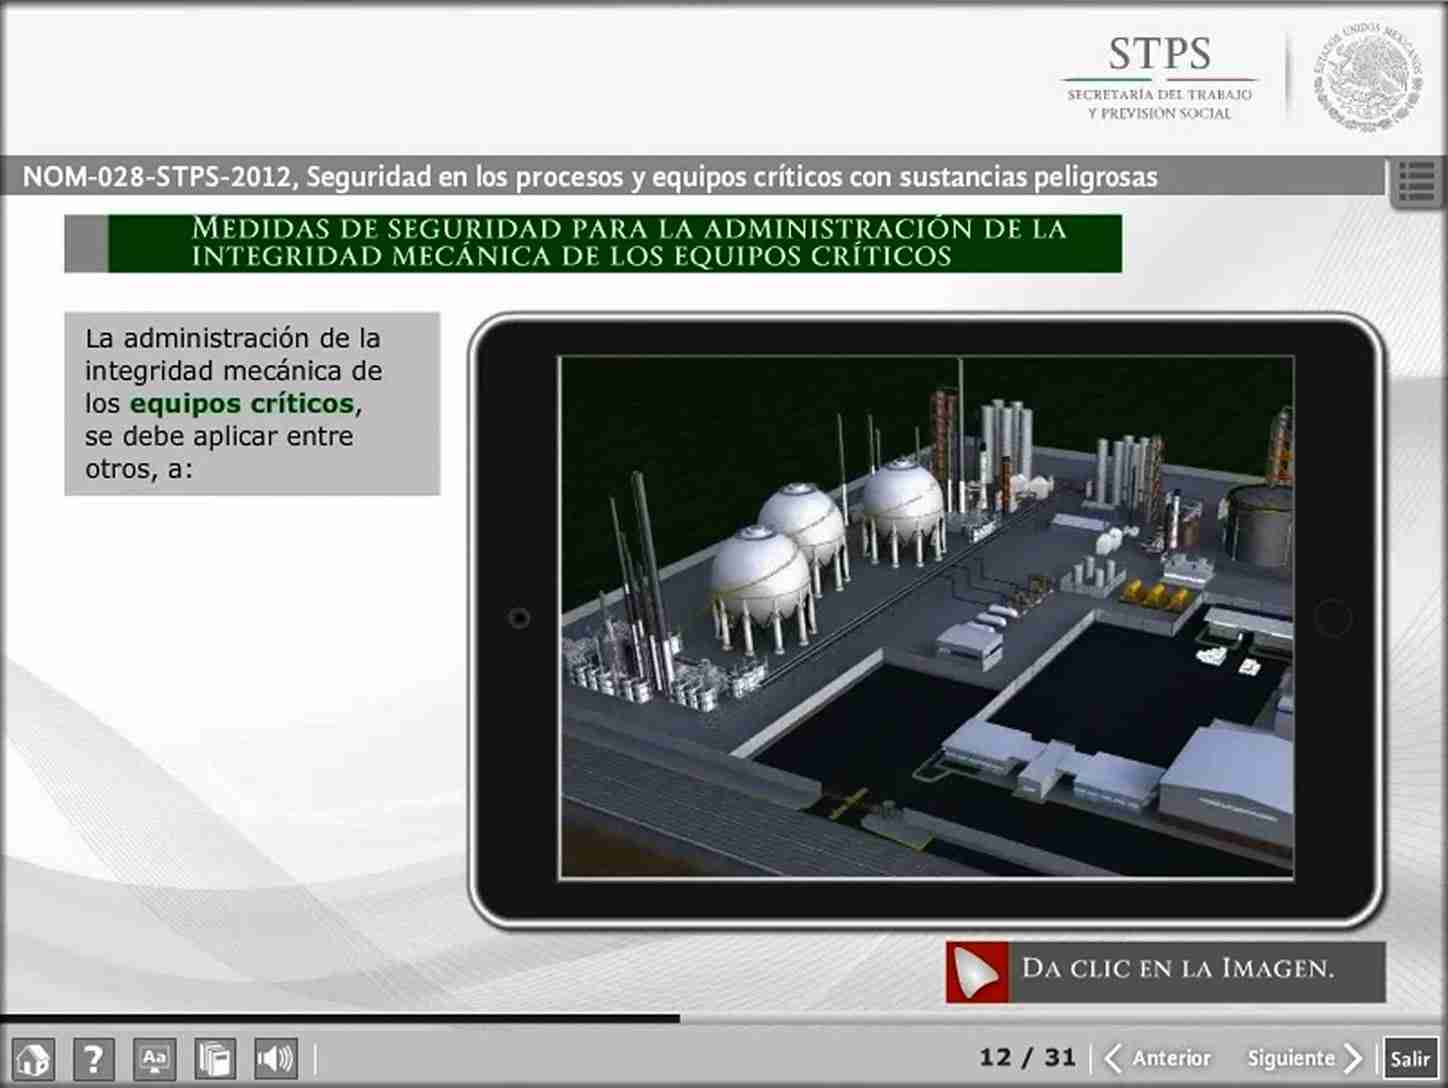The height and width of the screenshot is (1088, 1448).
Task: Click the black slide progress bar
Action: (x=340, y=1019)
